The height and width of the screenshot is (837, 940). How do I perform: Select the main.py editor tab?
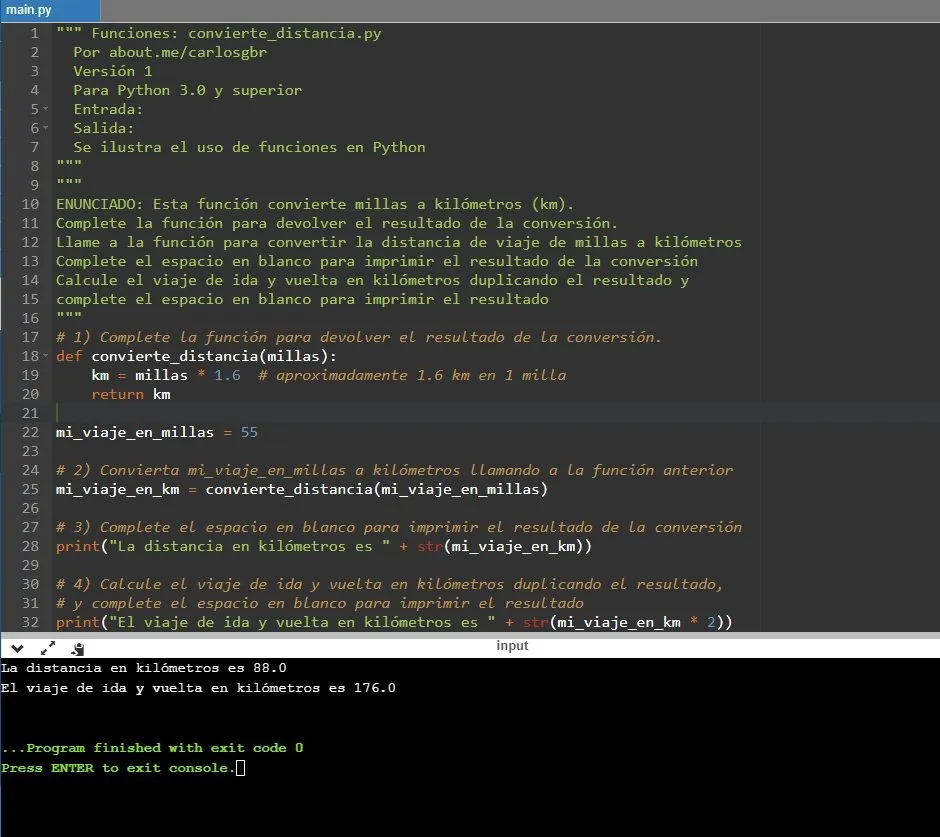(50, 10)
